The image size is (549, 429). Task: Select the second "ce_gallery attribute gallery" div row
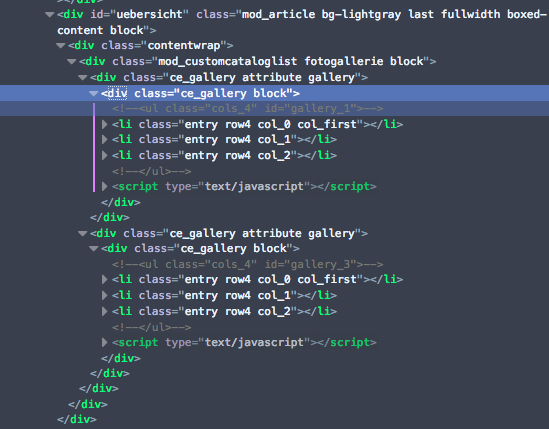click(229, 233)
